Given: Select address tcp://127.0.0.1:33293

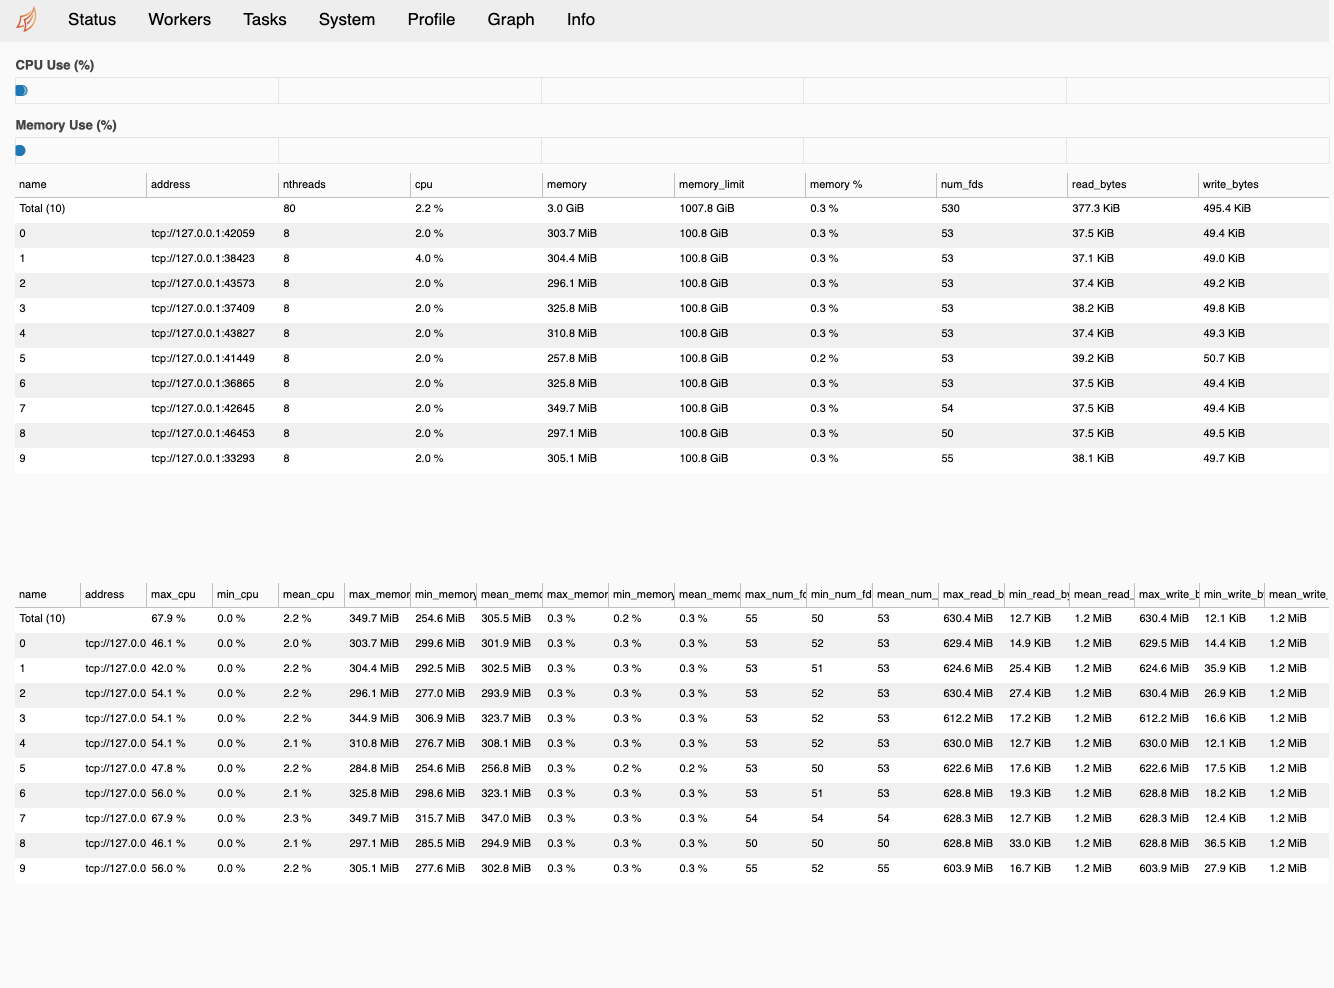Looking at the screenshot, I should click(x=203, y=458).
